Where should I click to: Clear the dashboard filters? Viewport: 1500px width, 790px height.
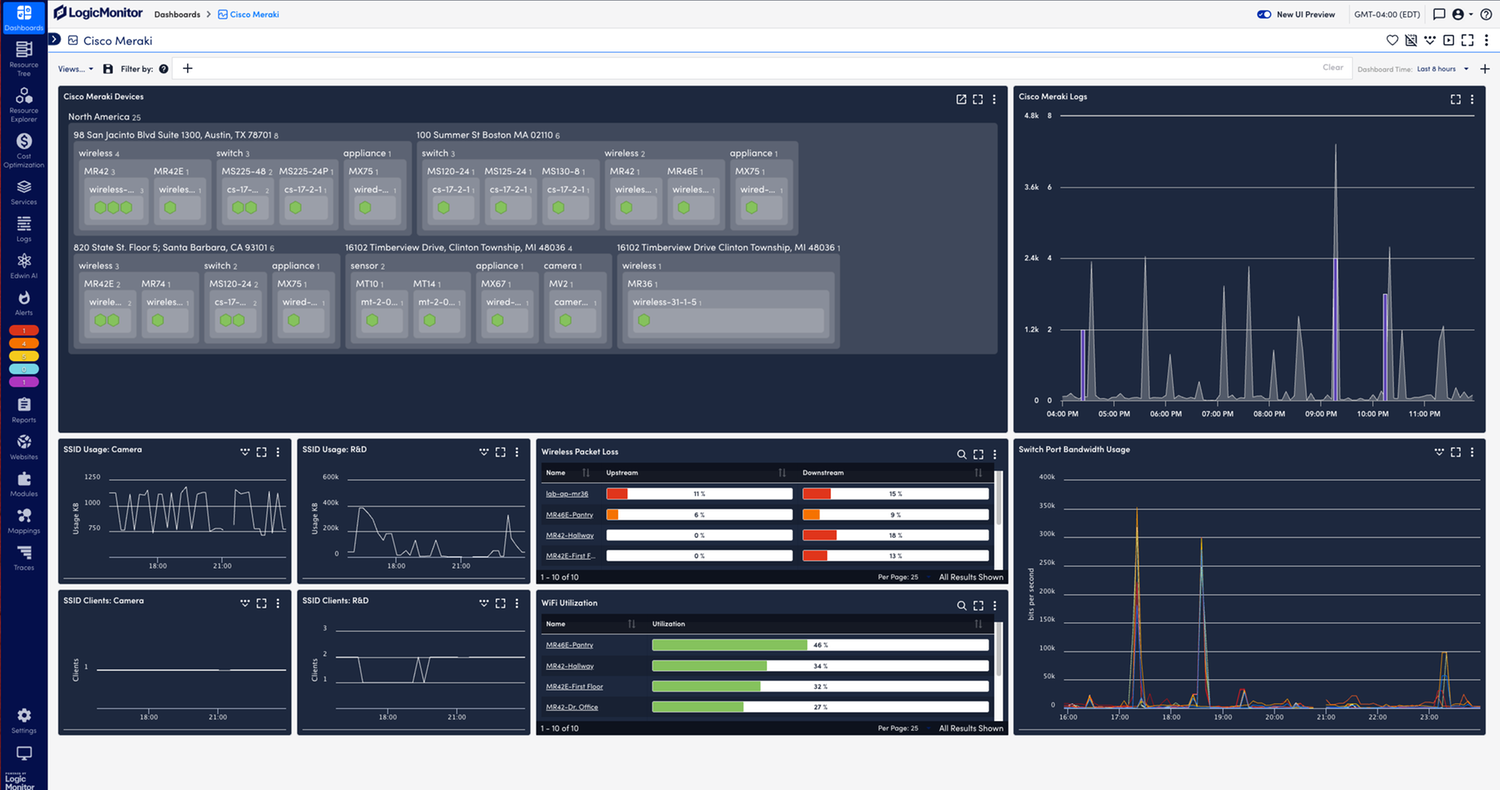1332,67
